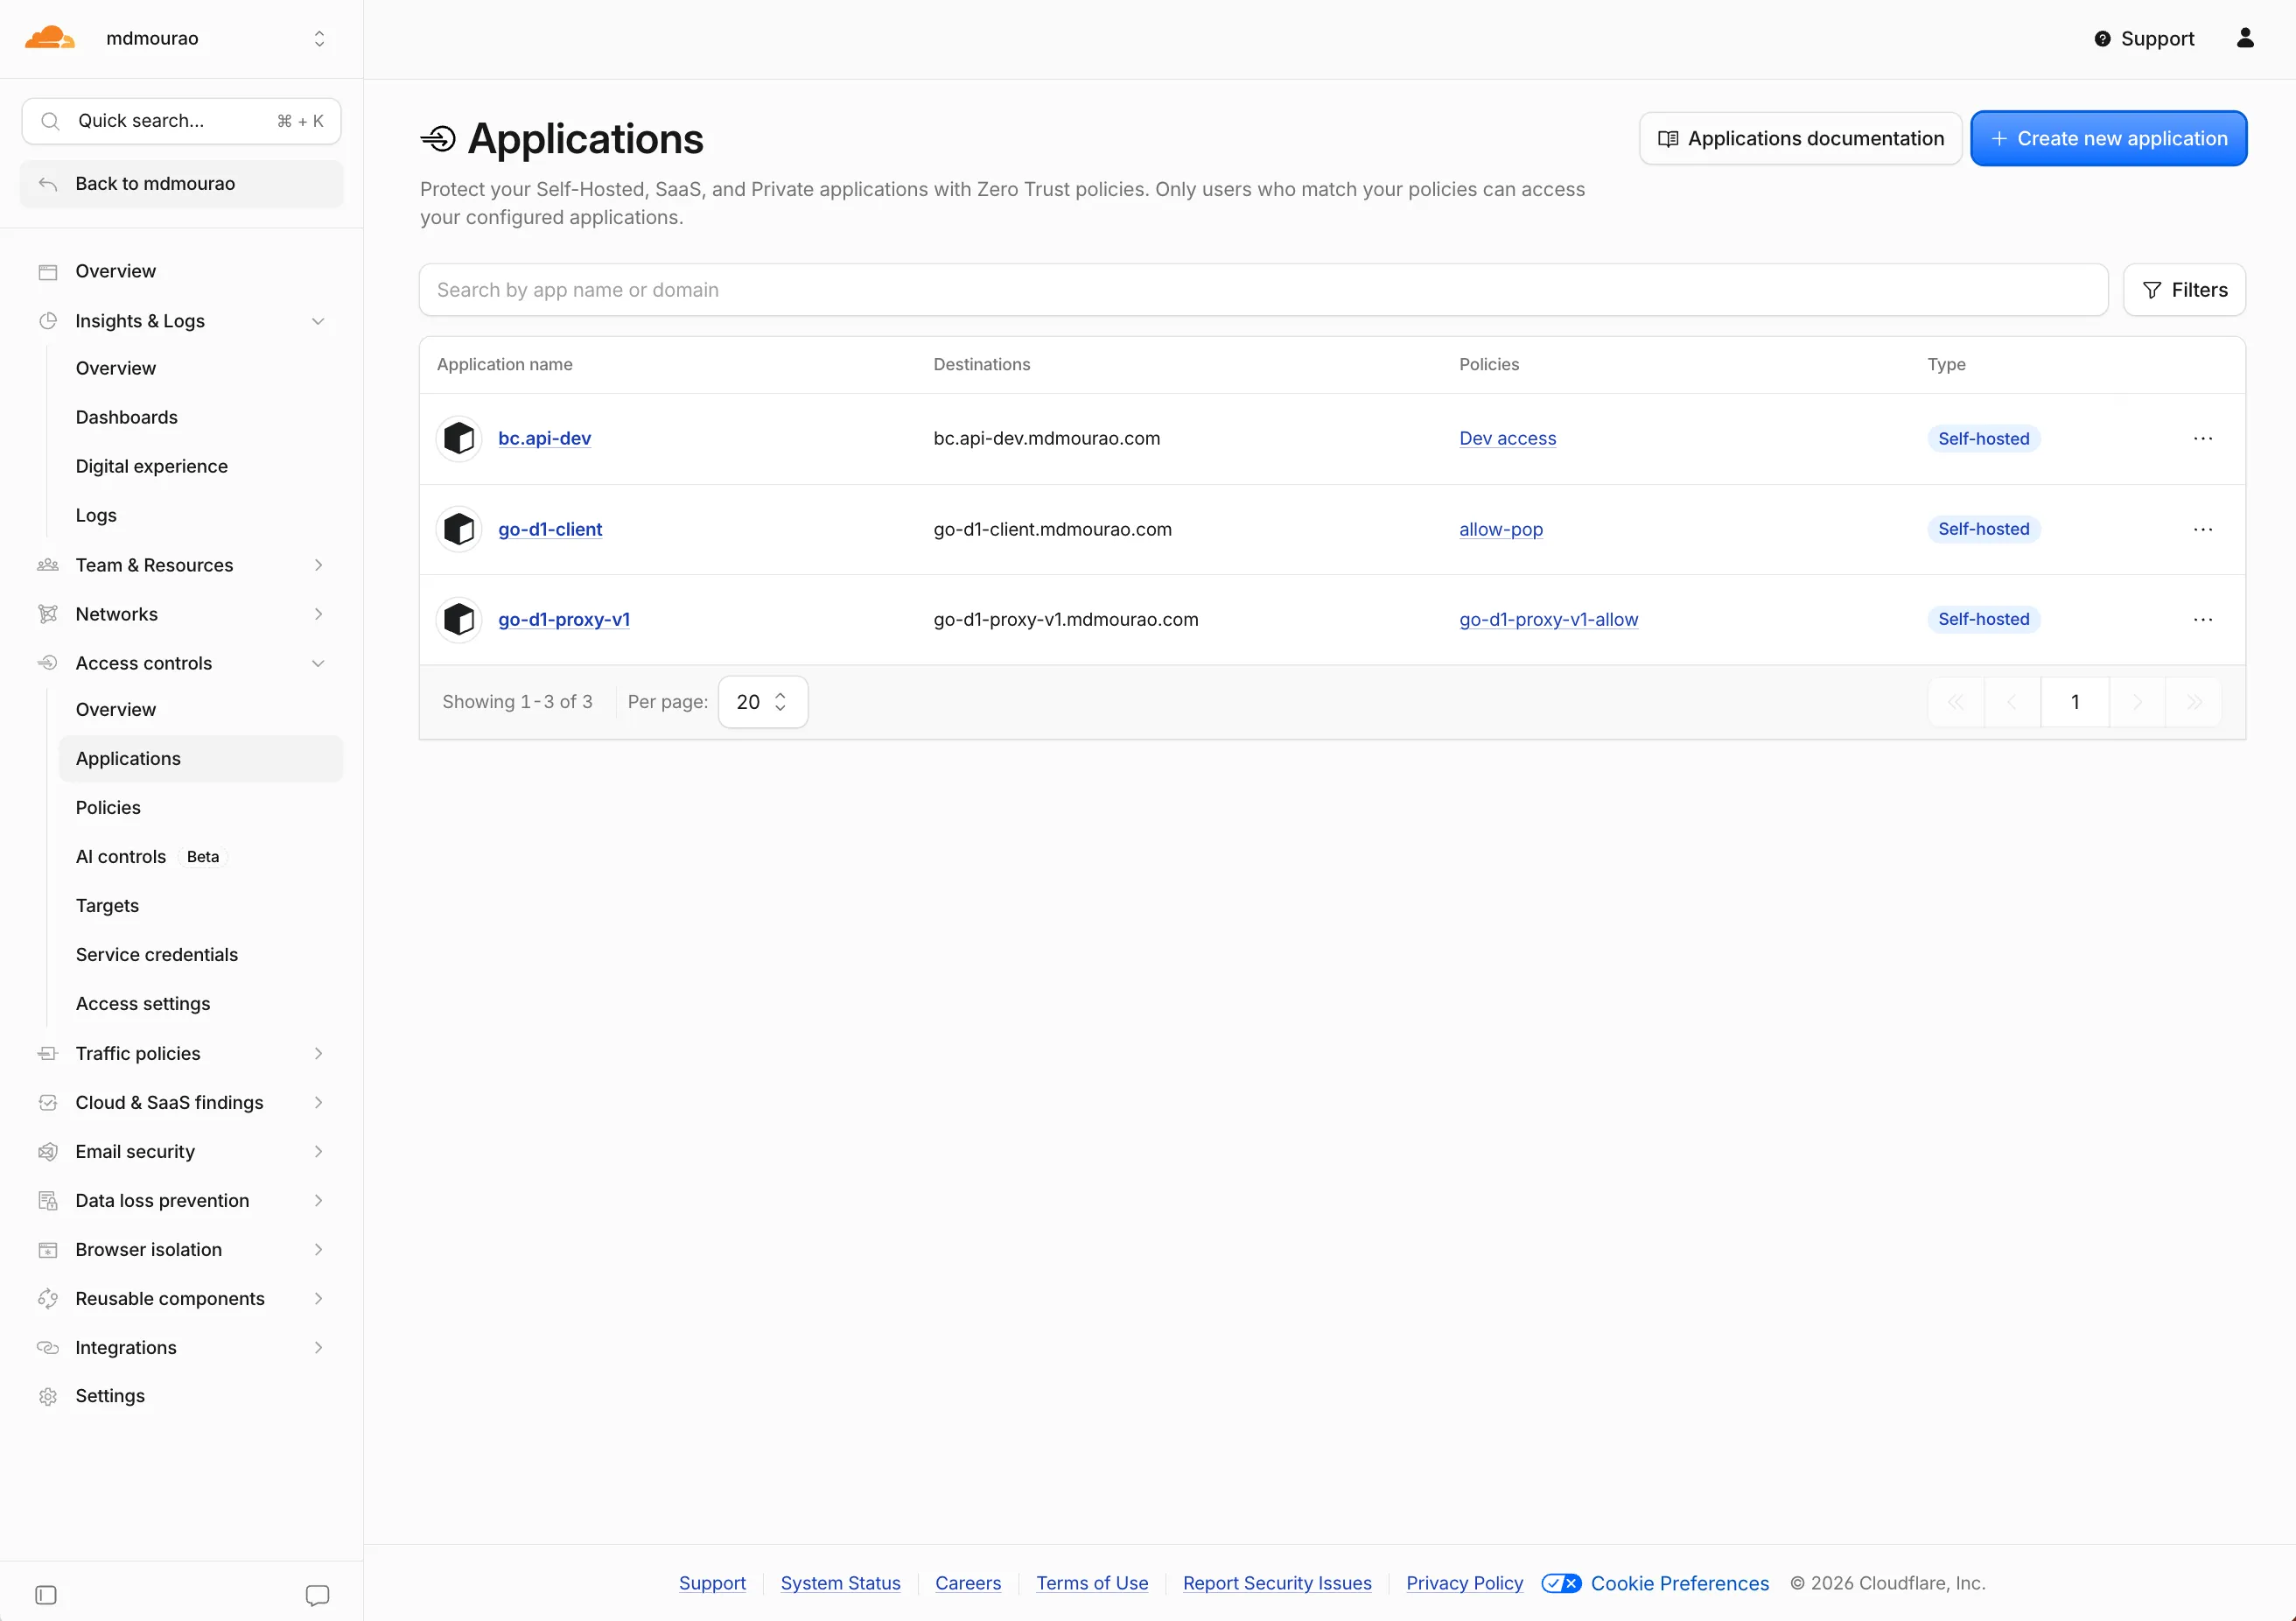Open the user profile icon
This screenshot has width=2296, height=1621.
pyautogui.click(x=2245, y=38)
